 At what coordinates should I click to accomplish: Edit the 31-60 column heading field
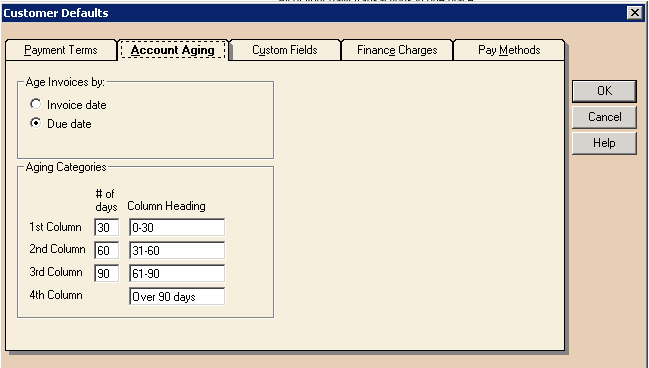pyautogui.click(x=177, y=250)
